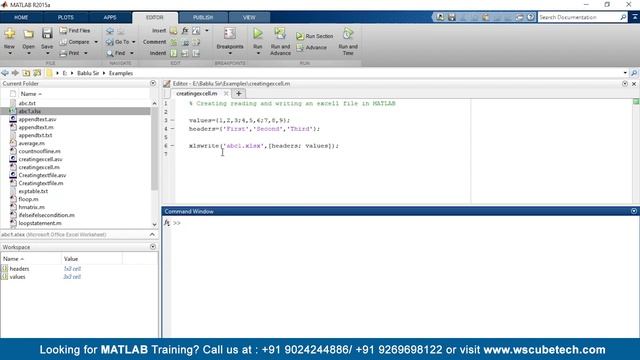
Task: Click the first Insert section icon
Action: 173,31
